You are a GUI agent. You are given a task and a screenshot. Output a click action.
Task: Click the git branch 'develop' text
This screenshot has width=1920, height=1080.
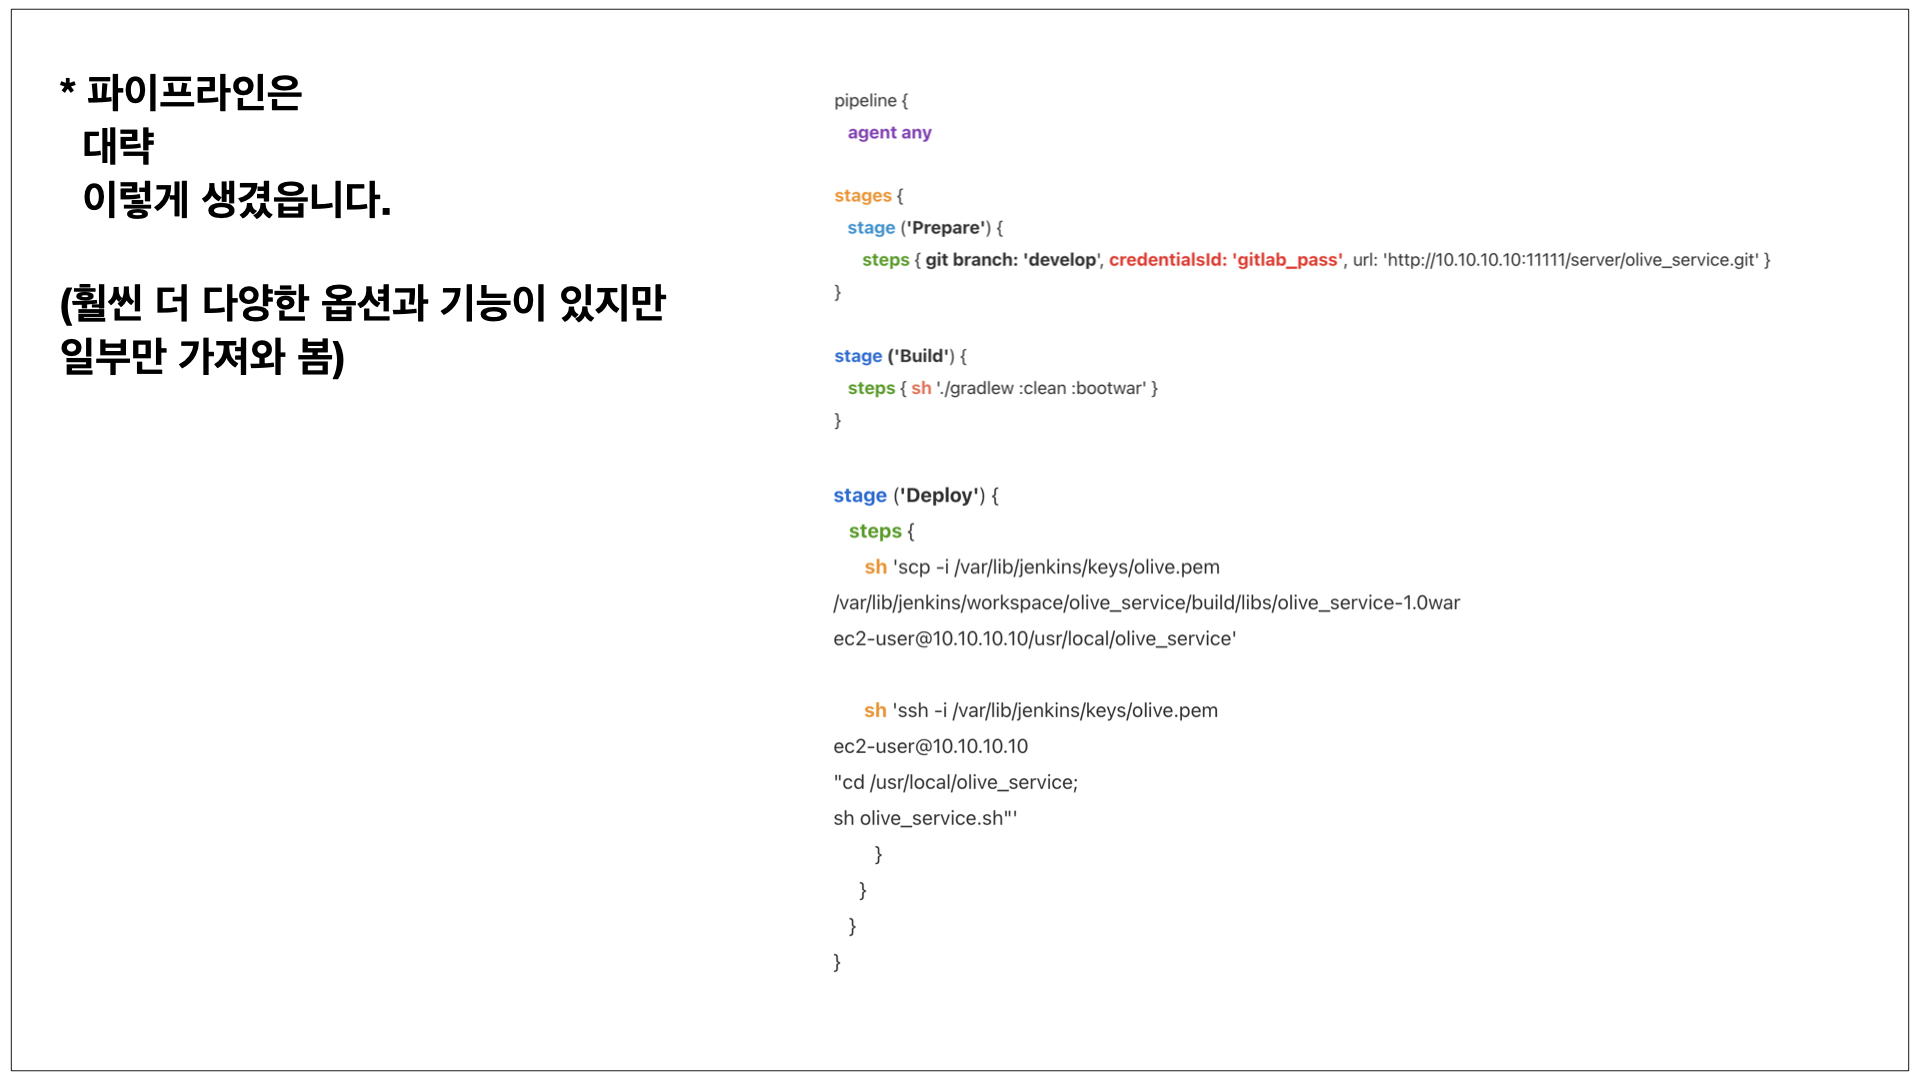[1012, 260]
